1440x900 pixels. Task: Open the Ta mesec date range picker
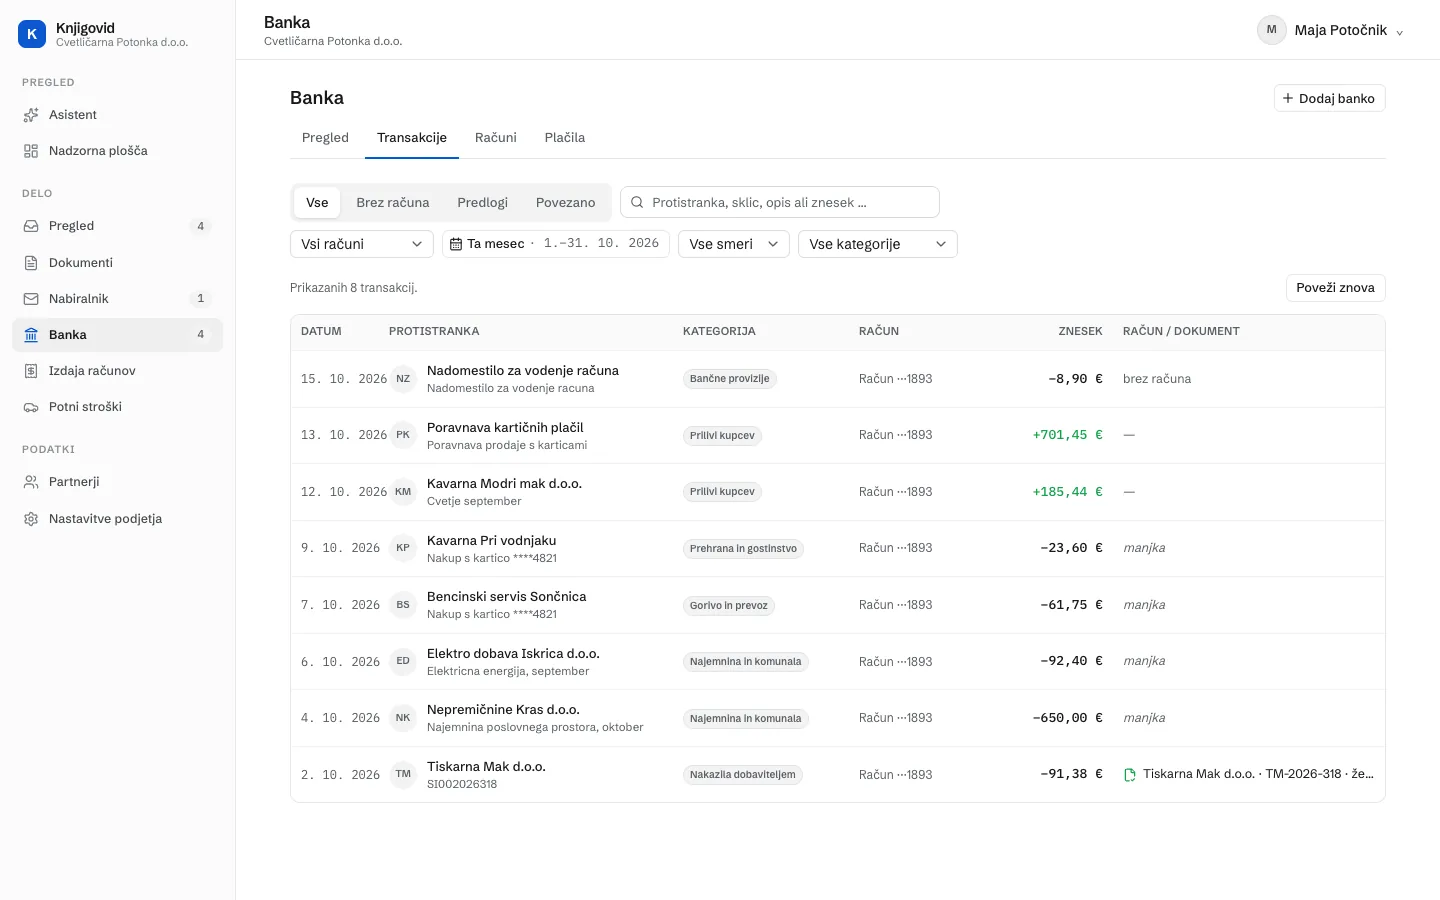556,244
